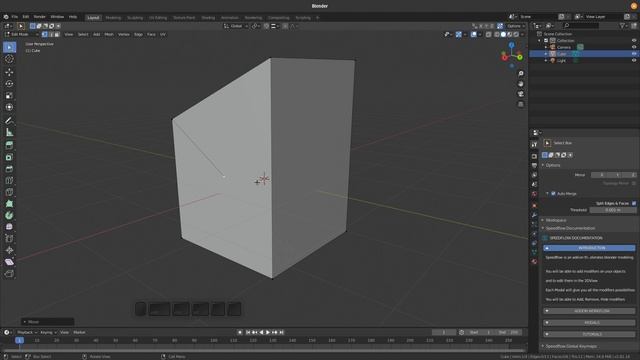Toggle Split Edges & Faces checkbox
The image size is (640, 360).
[x=634, y=203]
